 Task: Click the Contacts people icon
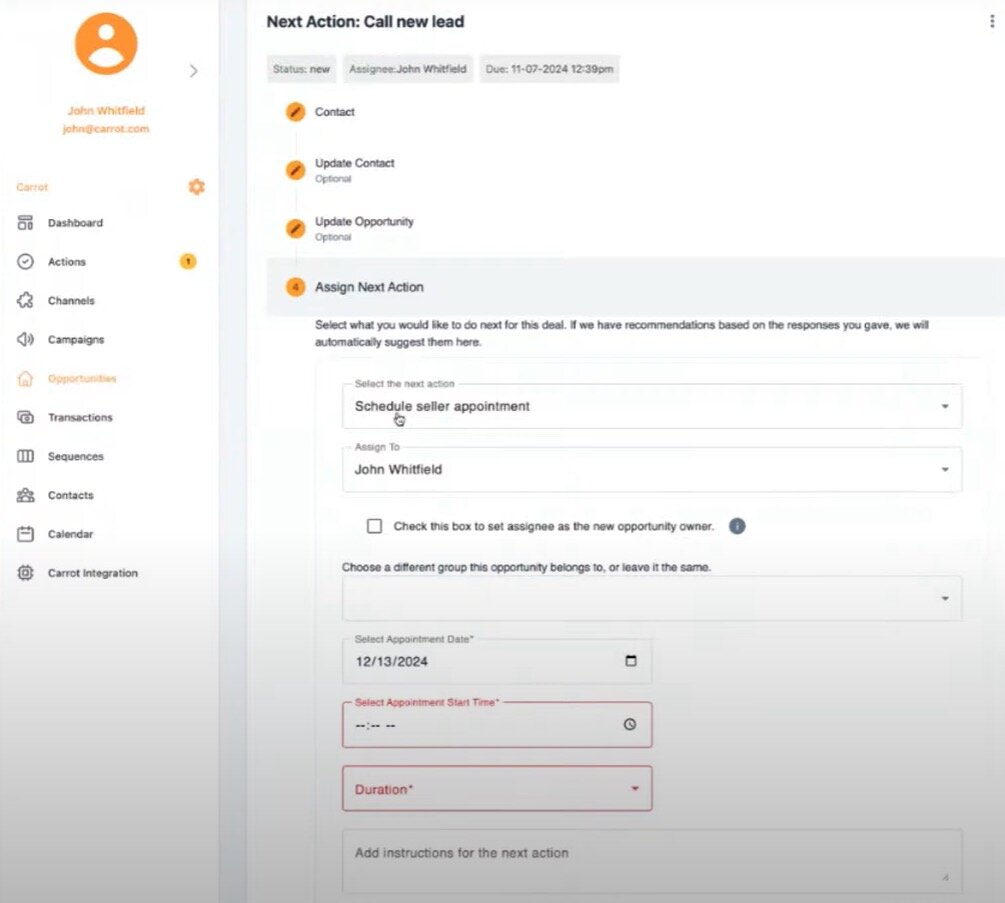pos(25,495)
